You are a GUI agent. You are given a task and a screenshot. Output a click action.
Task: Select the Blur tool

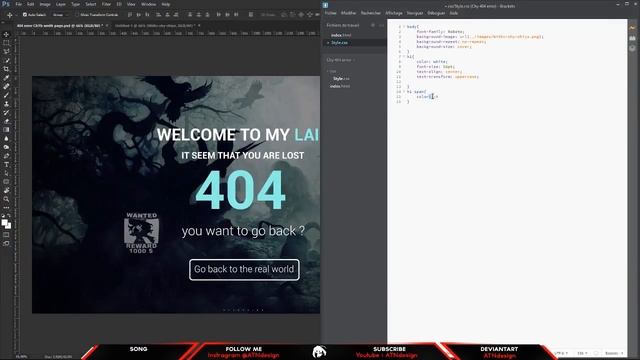(x=6, y=138)
